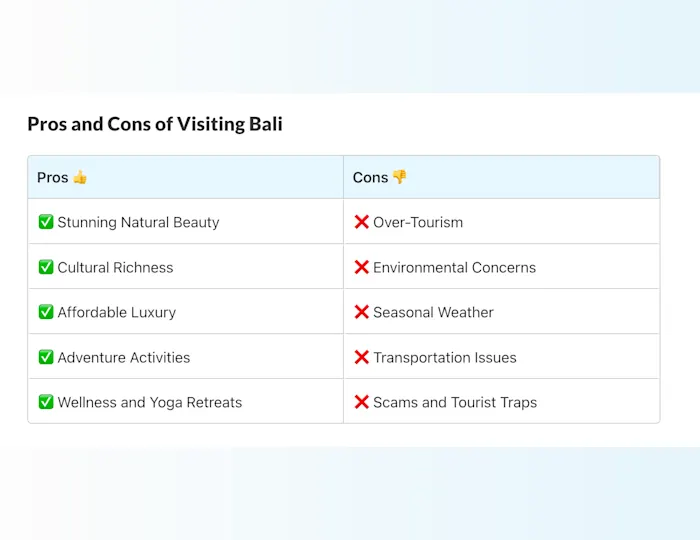Image resolution: width=700 pixels, height=540 pixels.
Task: Click the Cons column header text
Action: [370, 177]
